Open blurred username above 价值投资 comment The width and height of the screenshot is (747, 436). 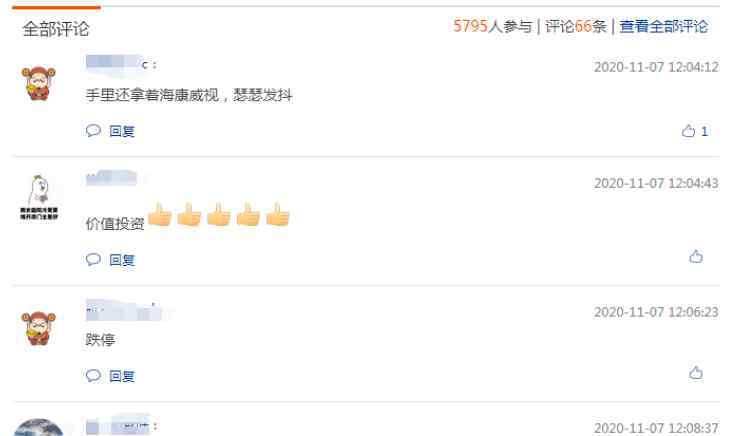point(111,179)
